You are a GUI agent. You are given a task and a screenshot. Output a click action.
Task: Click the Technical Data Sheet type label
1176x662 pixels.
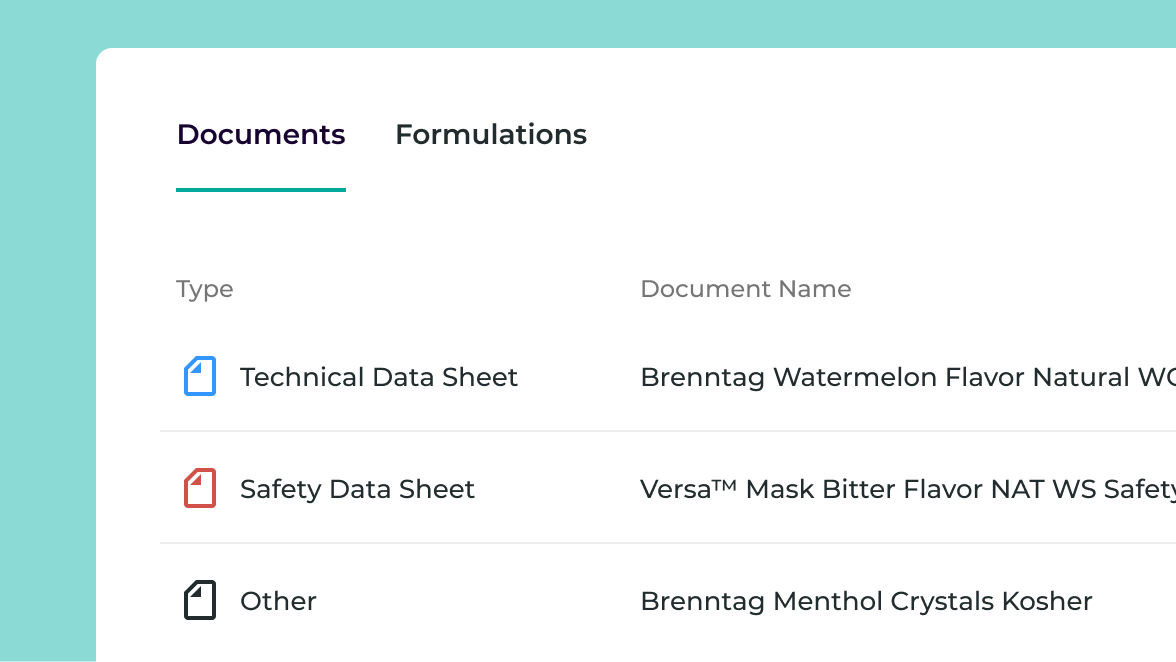(379, 377)
